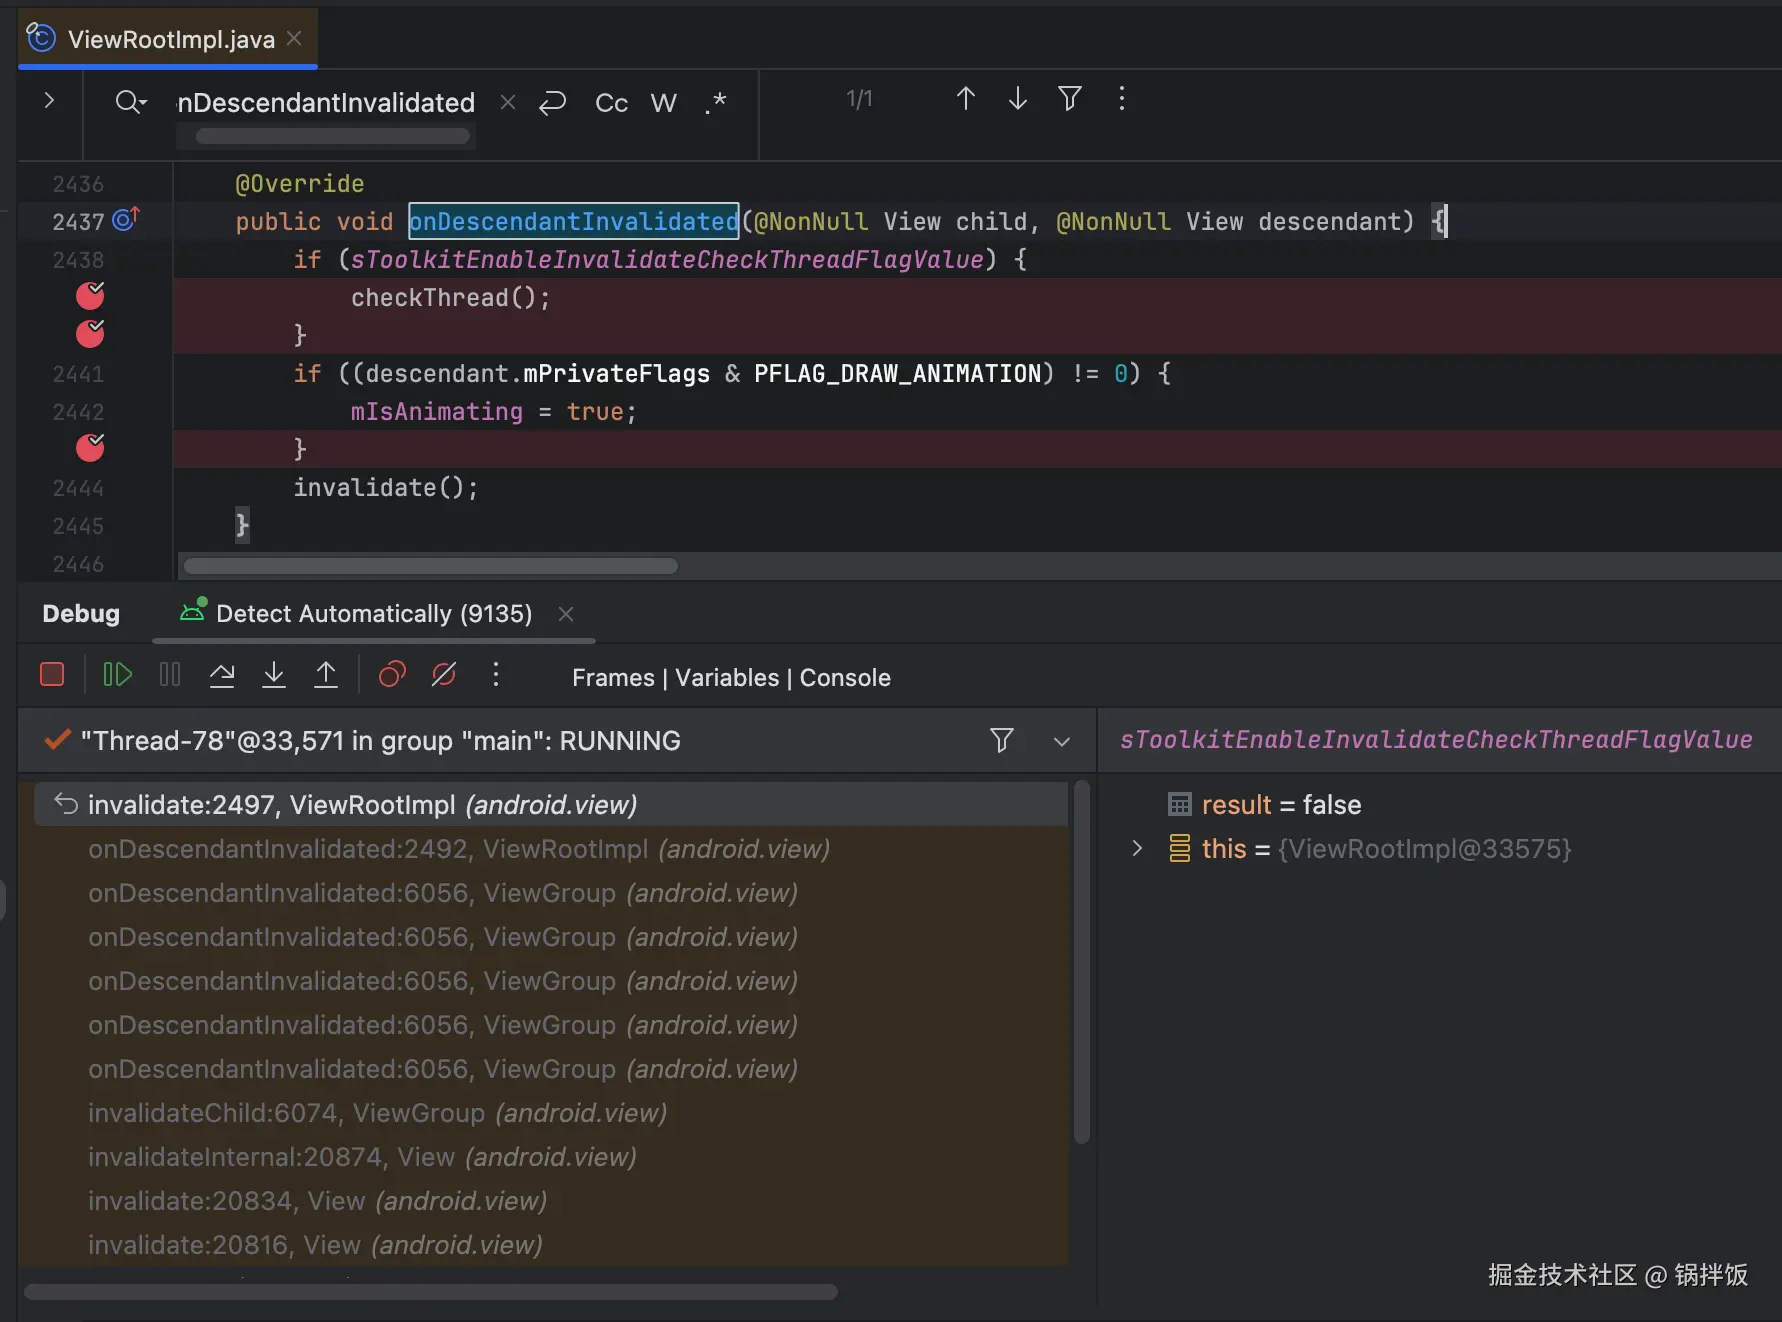
Task: Open the Frames | Variables | Console layout
Action: [x=731, y=677]
